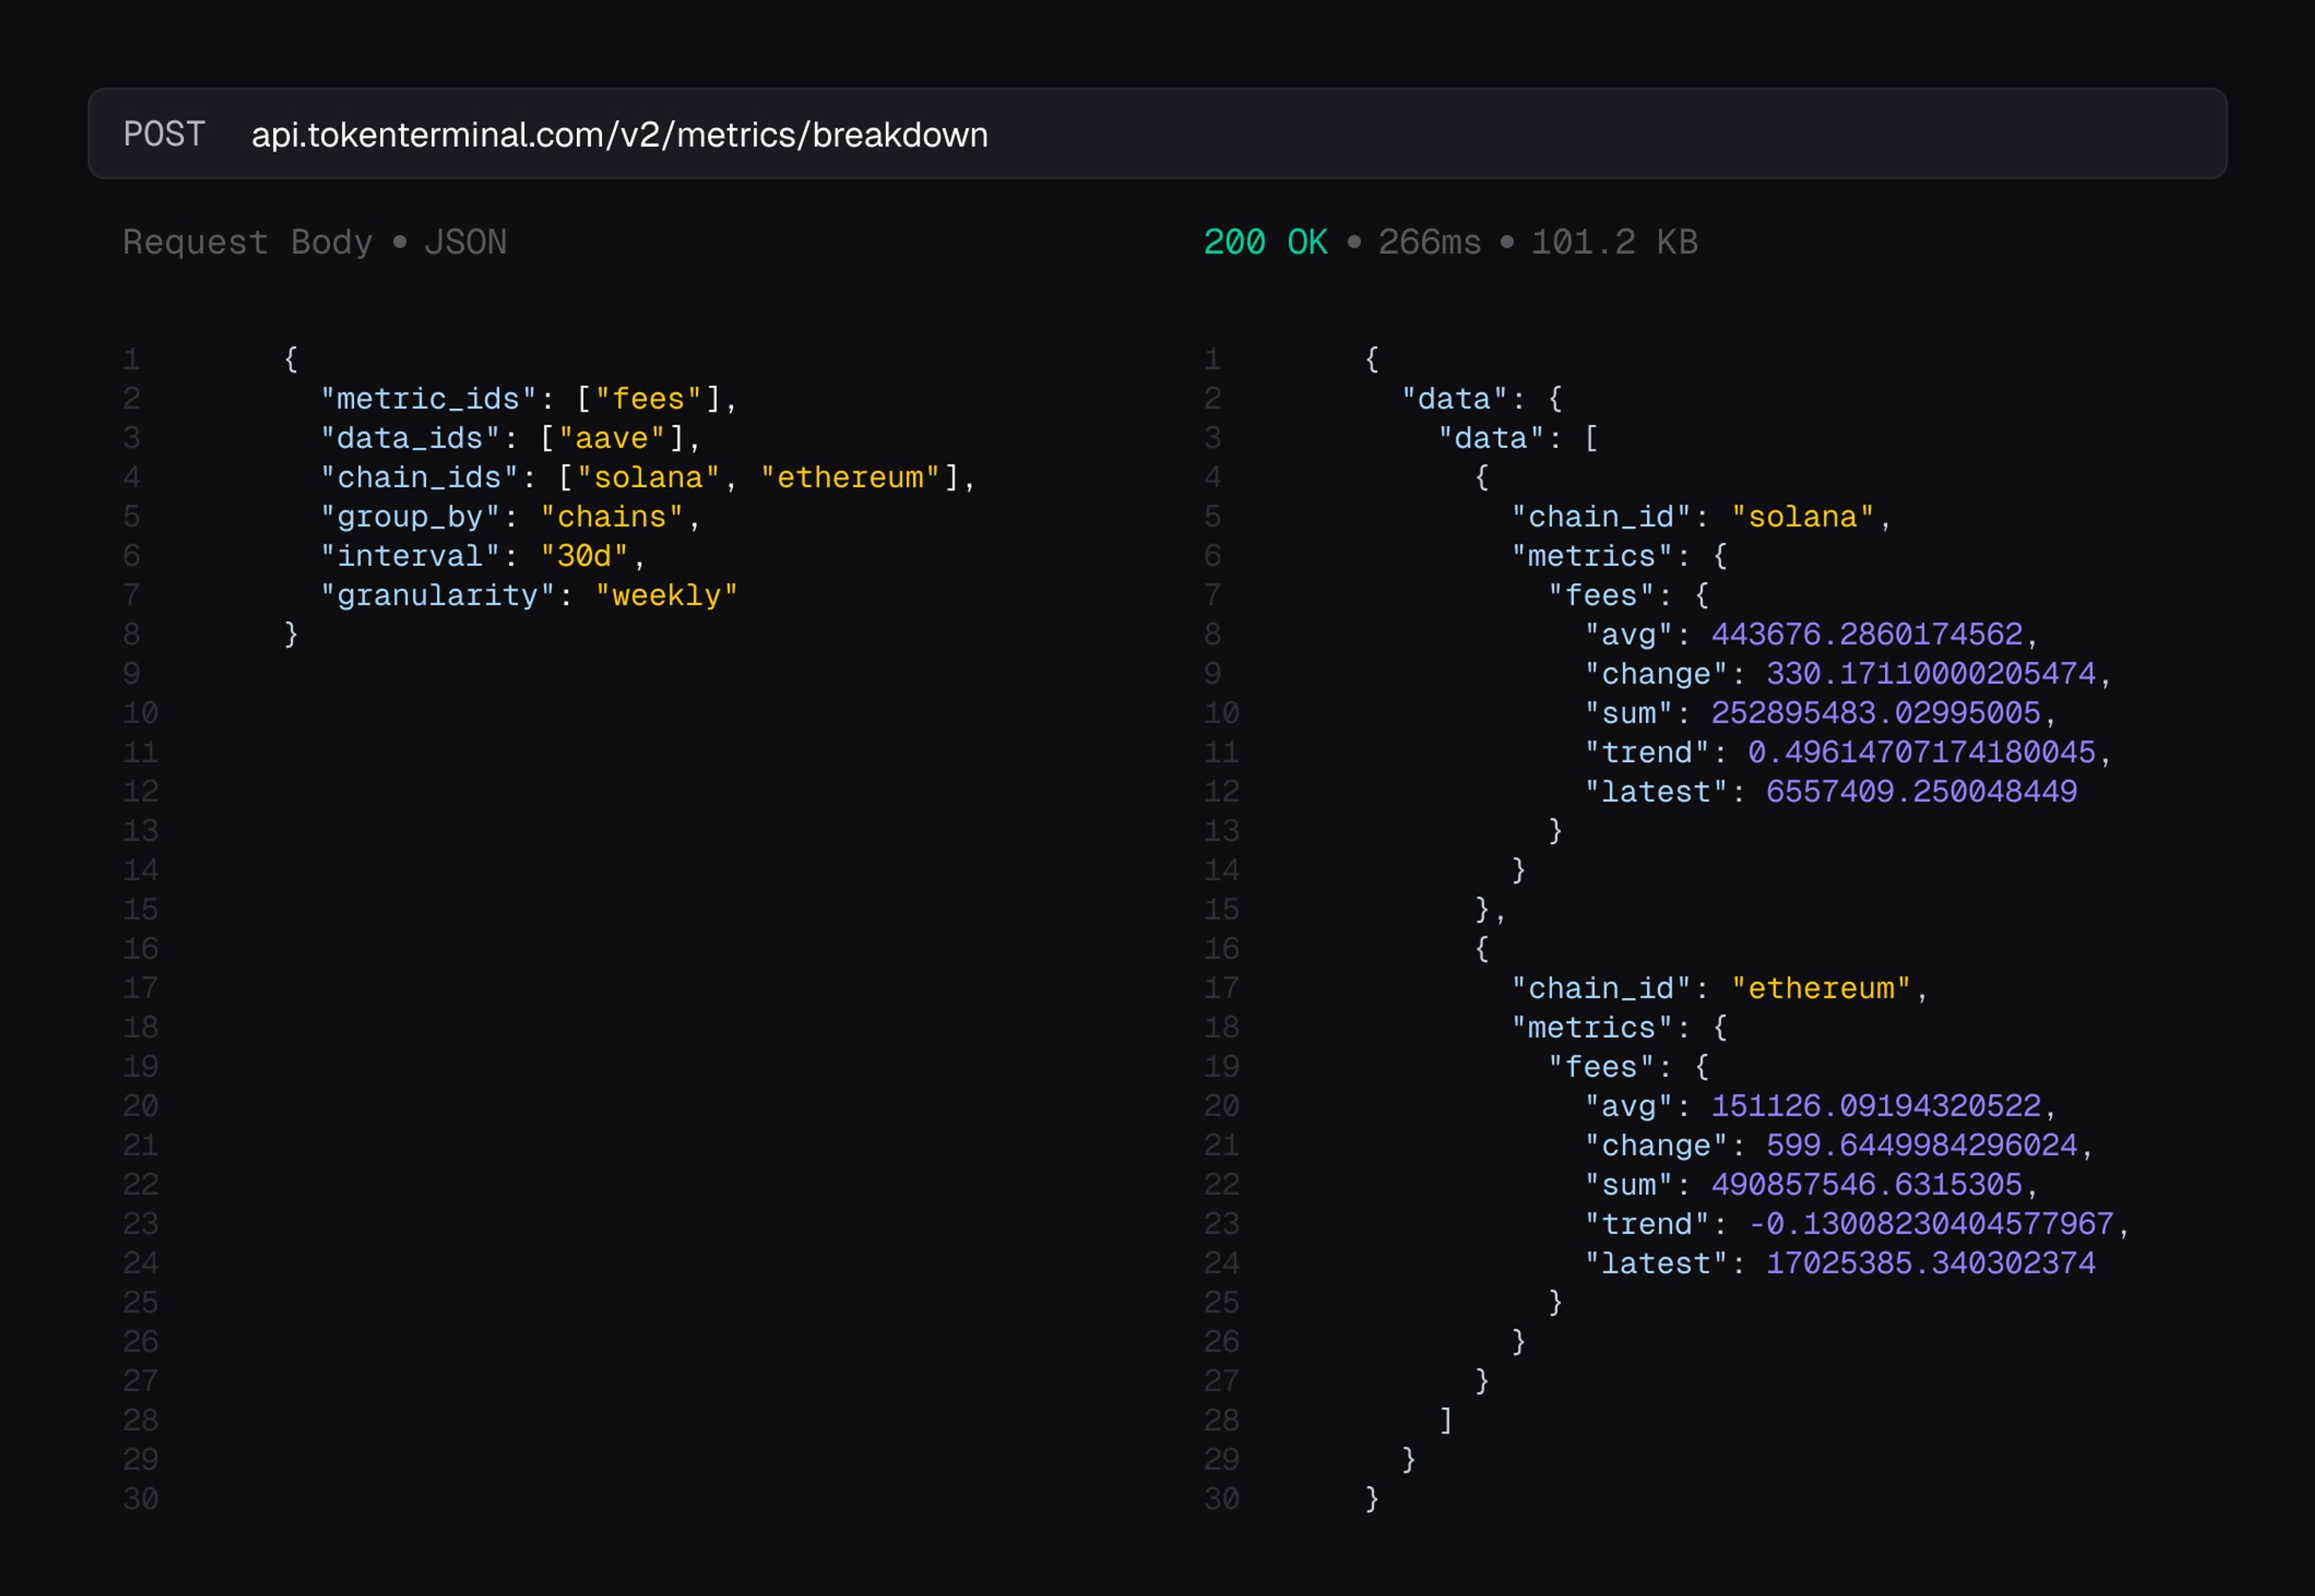Click the "chains" group_by value
2315x1596 pixels.
tap(611, 517)
